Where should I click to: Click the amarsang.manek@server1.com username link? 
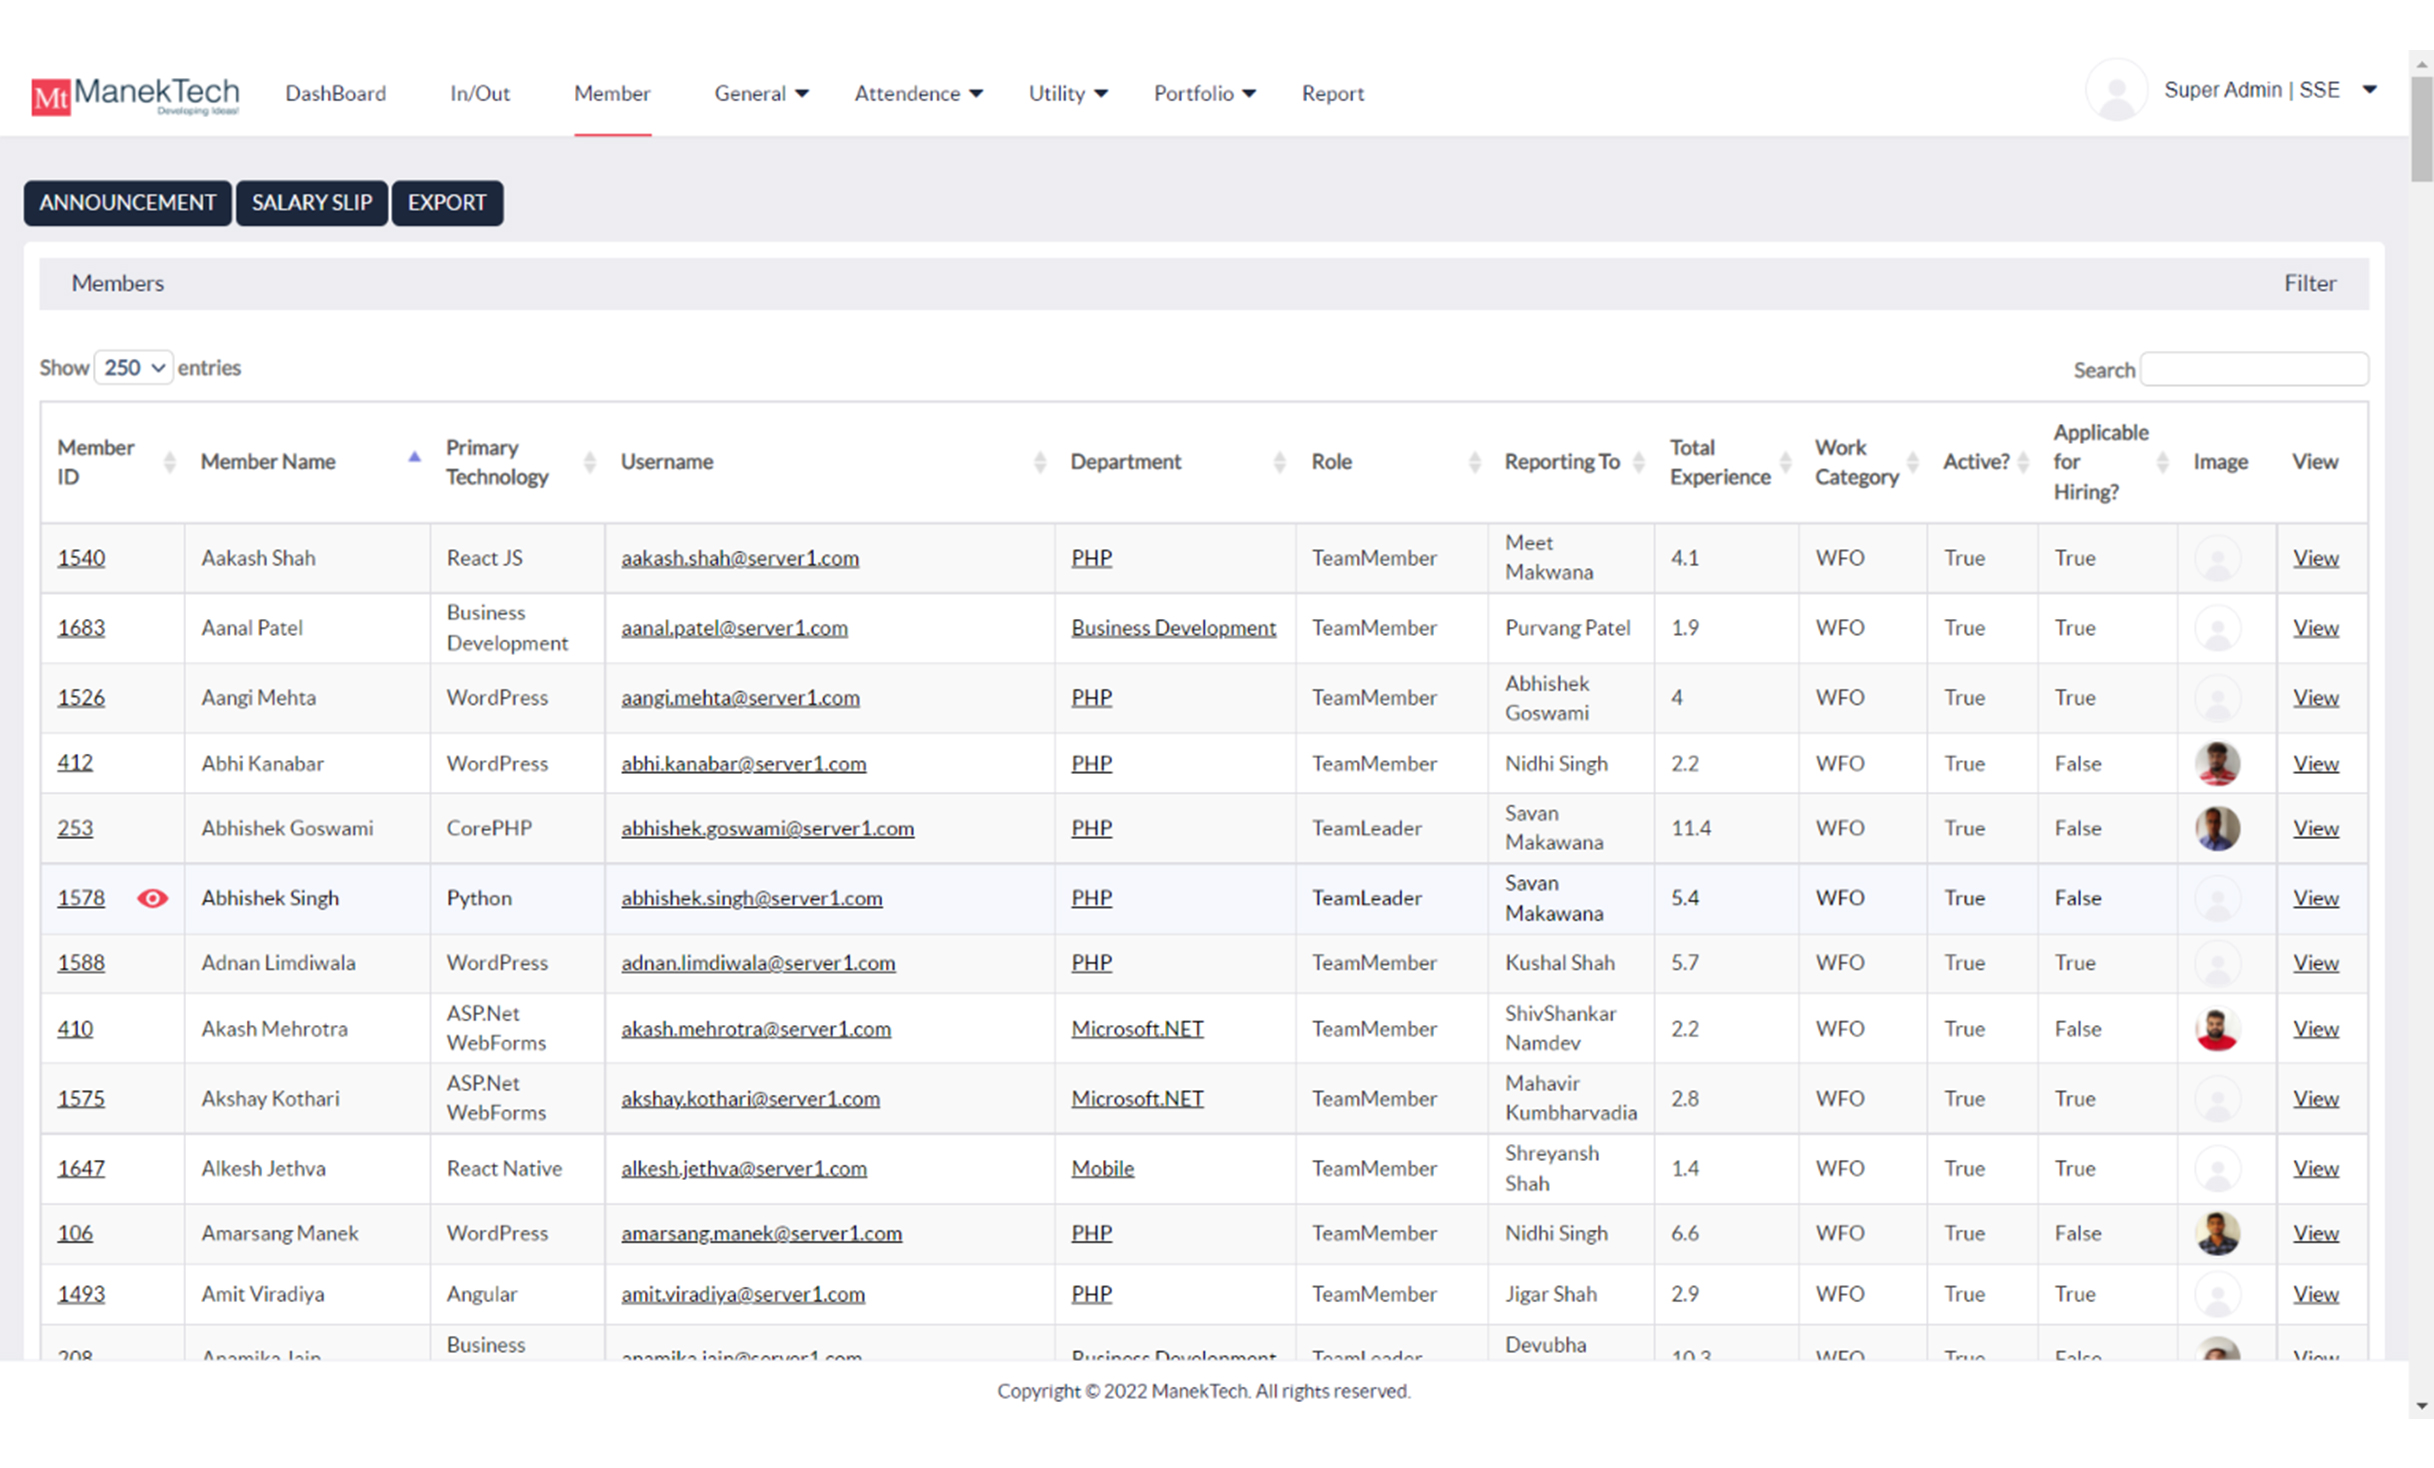point(761,1233)
